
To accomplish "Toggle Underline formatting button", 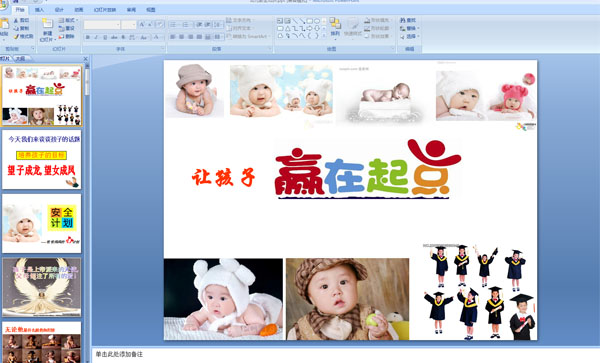I will pyautogui.click(x=105, y=37).
